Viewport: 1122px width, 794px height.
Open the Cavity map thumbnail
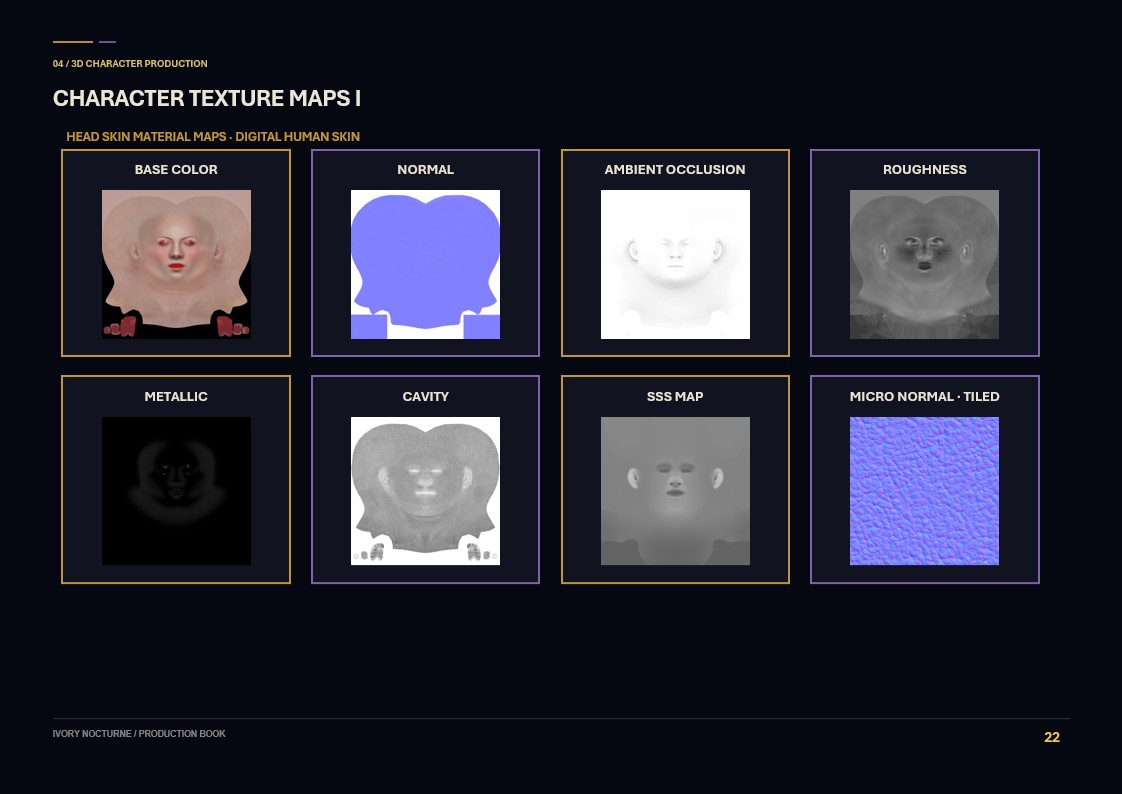(x=425, y=491)
